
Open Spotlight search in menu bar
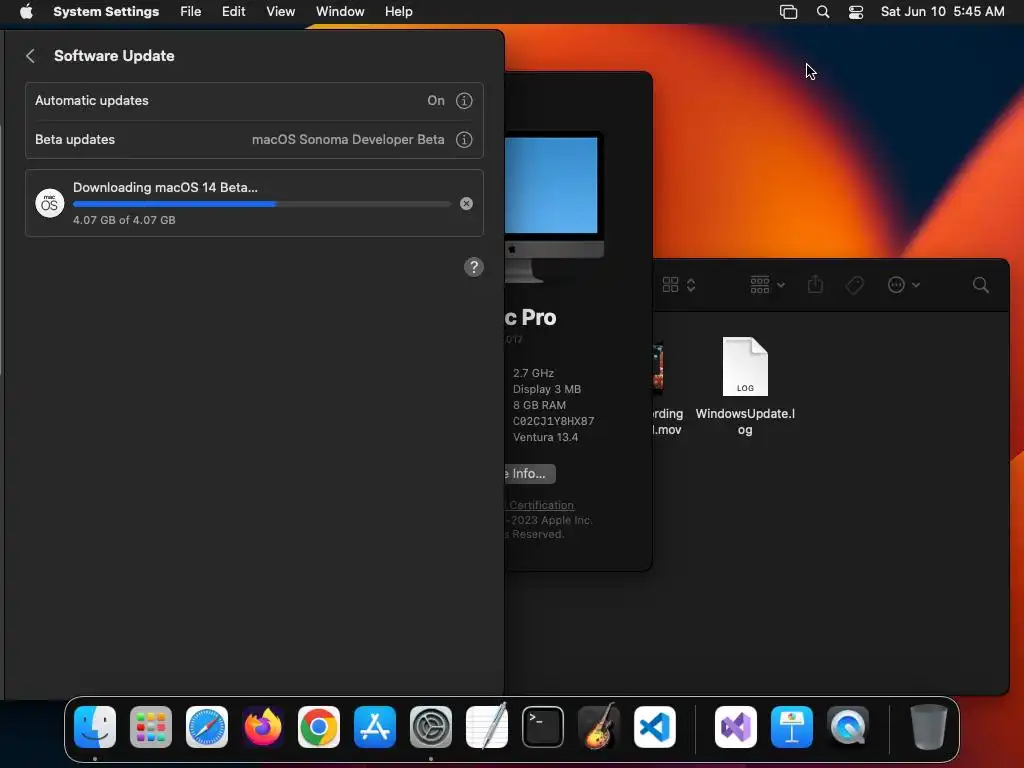(823, 12)
